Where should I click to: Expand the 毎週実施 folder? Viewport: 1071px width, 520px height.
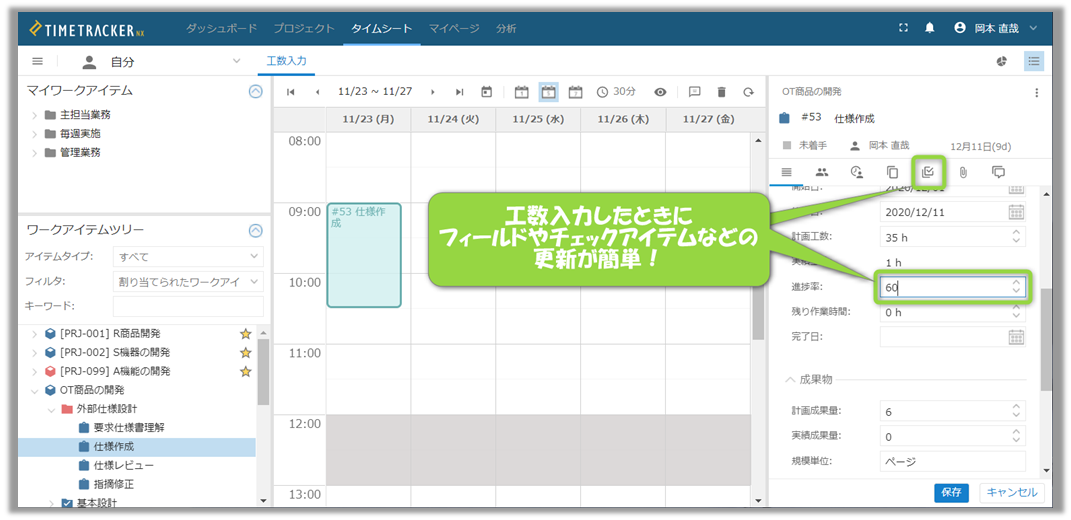click(x=35, y=133)
